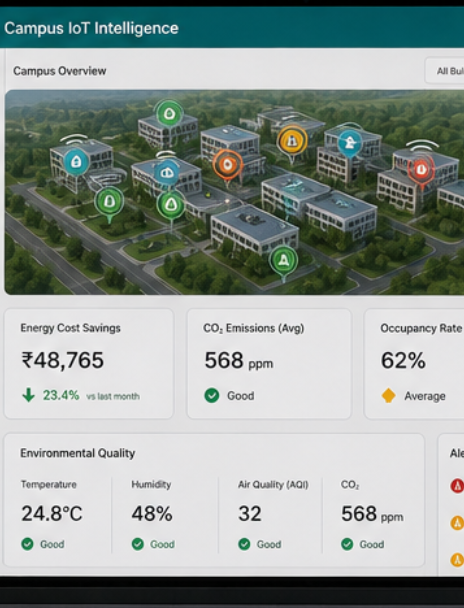The height and width of the screenshot is (608, 464).
Task: Open the All Buildings filter dropdown
Action: coord(445,71)
